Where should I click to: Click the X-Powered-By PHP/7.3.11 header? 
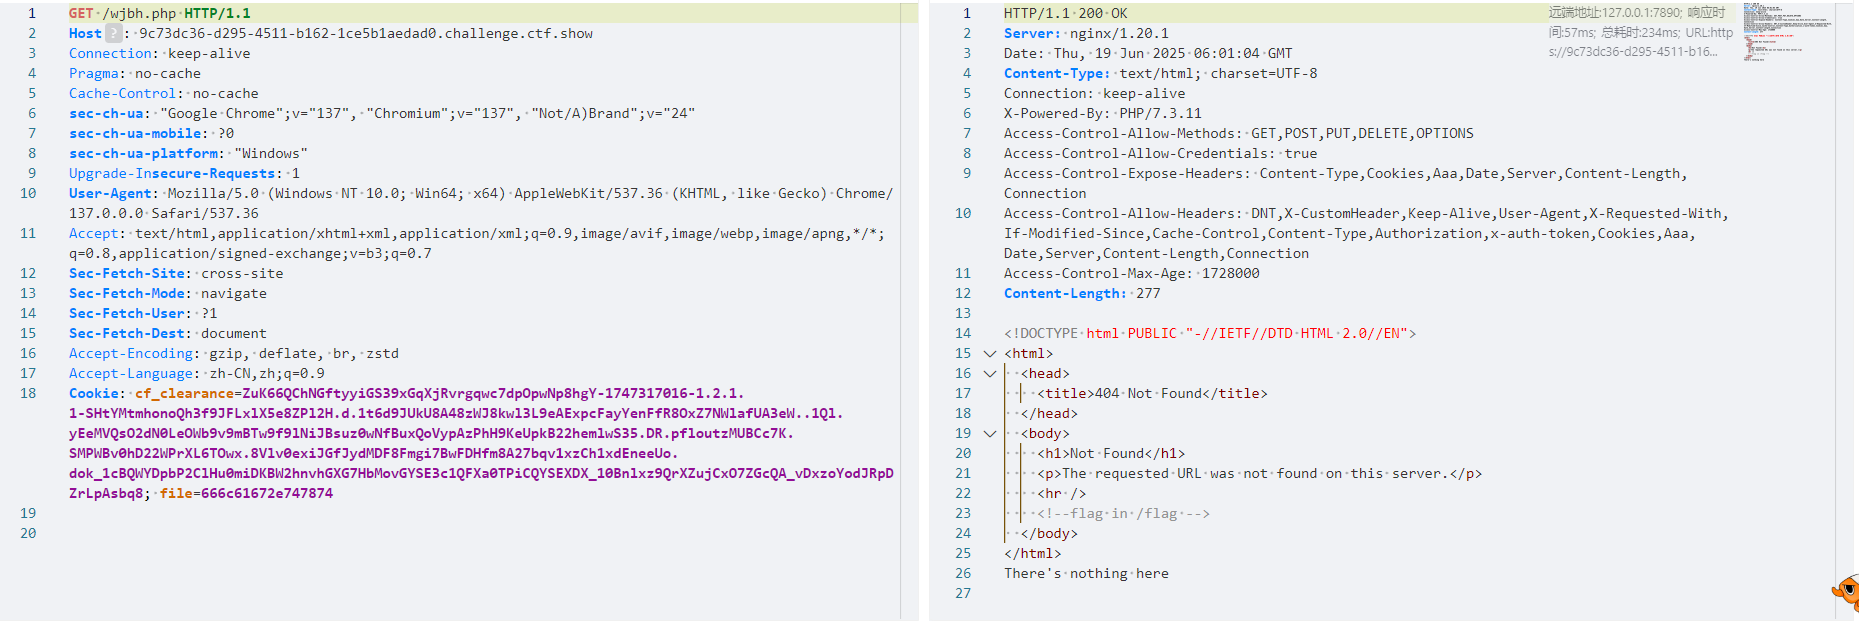[x=1102, y=113]
